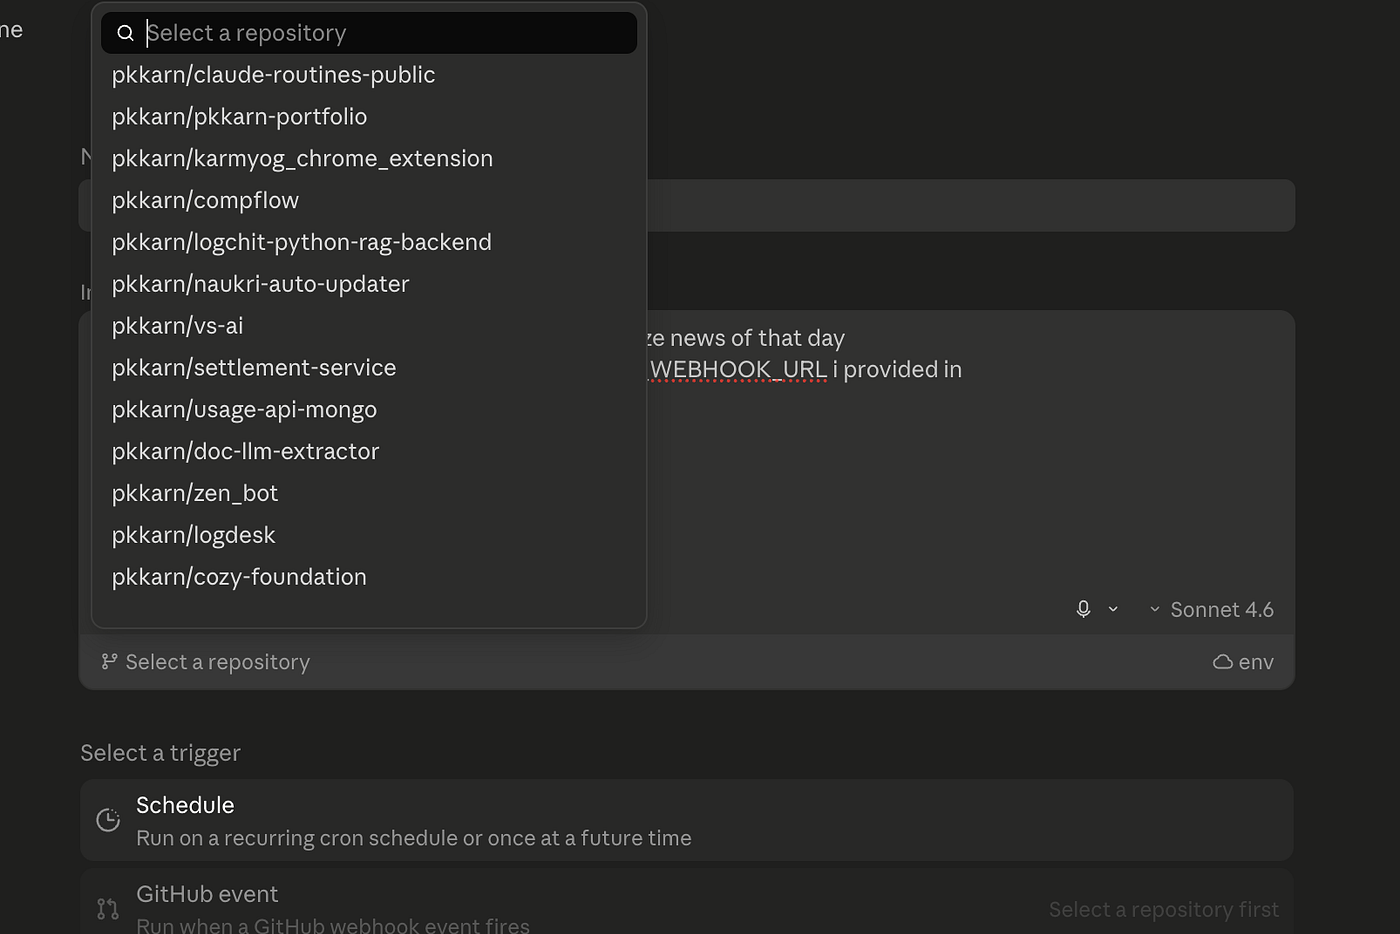Click the Schedule clock icon
Image resolution: width=1400 pixels, height=934 pixels.
tap(108, 820)
